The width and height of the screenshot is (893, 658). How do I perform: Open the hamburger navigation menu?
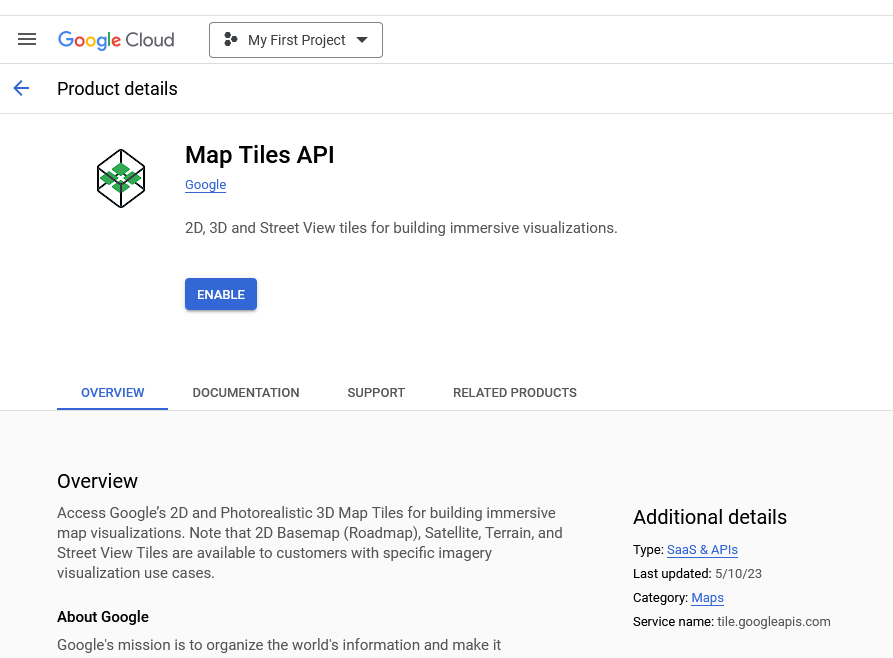click(27, 39)
